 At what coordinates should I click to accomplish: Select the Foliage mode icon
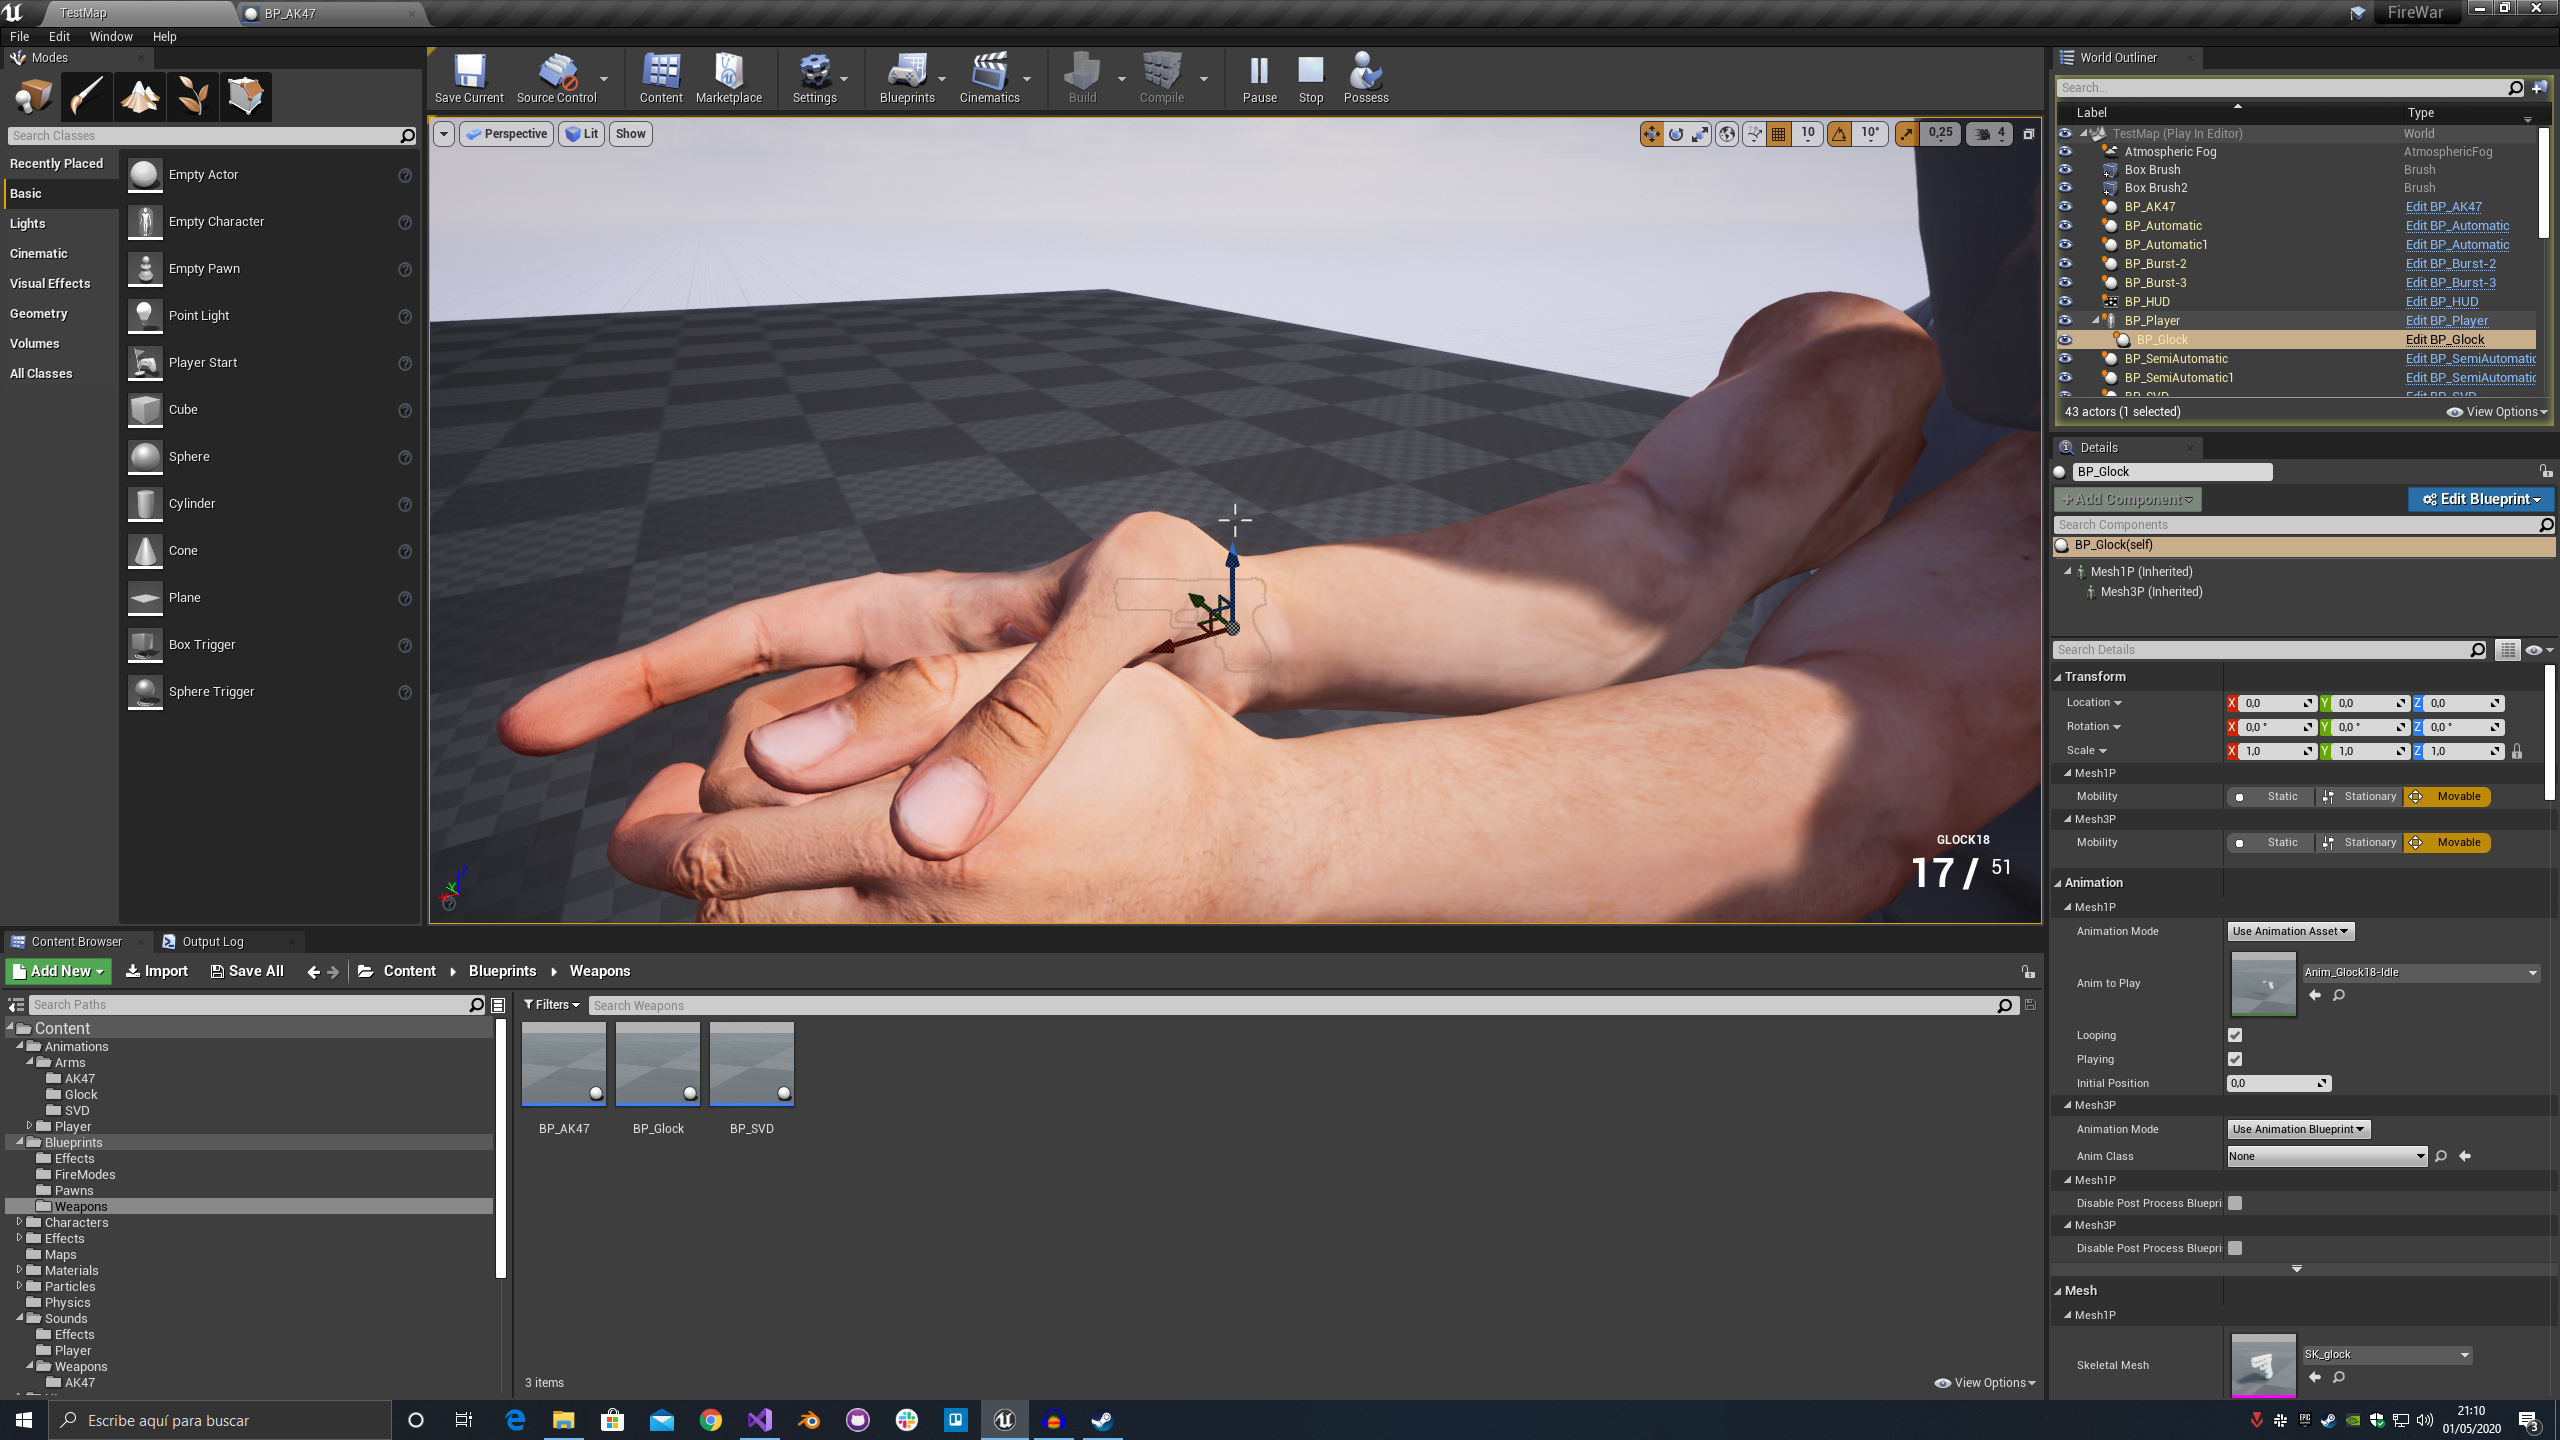[x=192, y=97]
